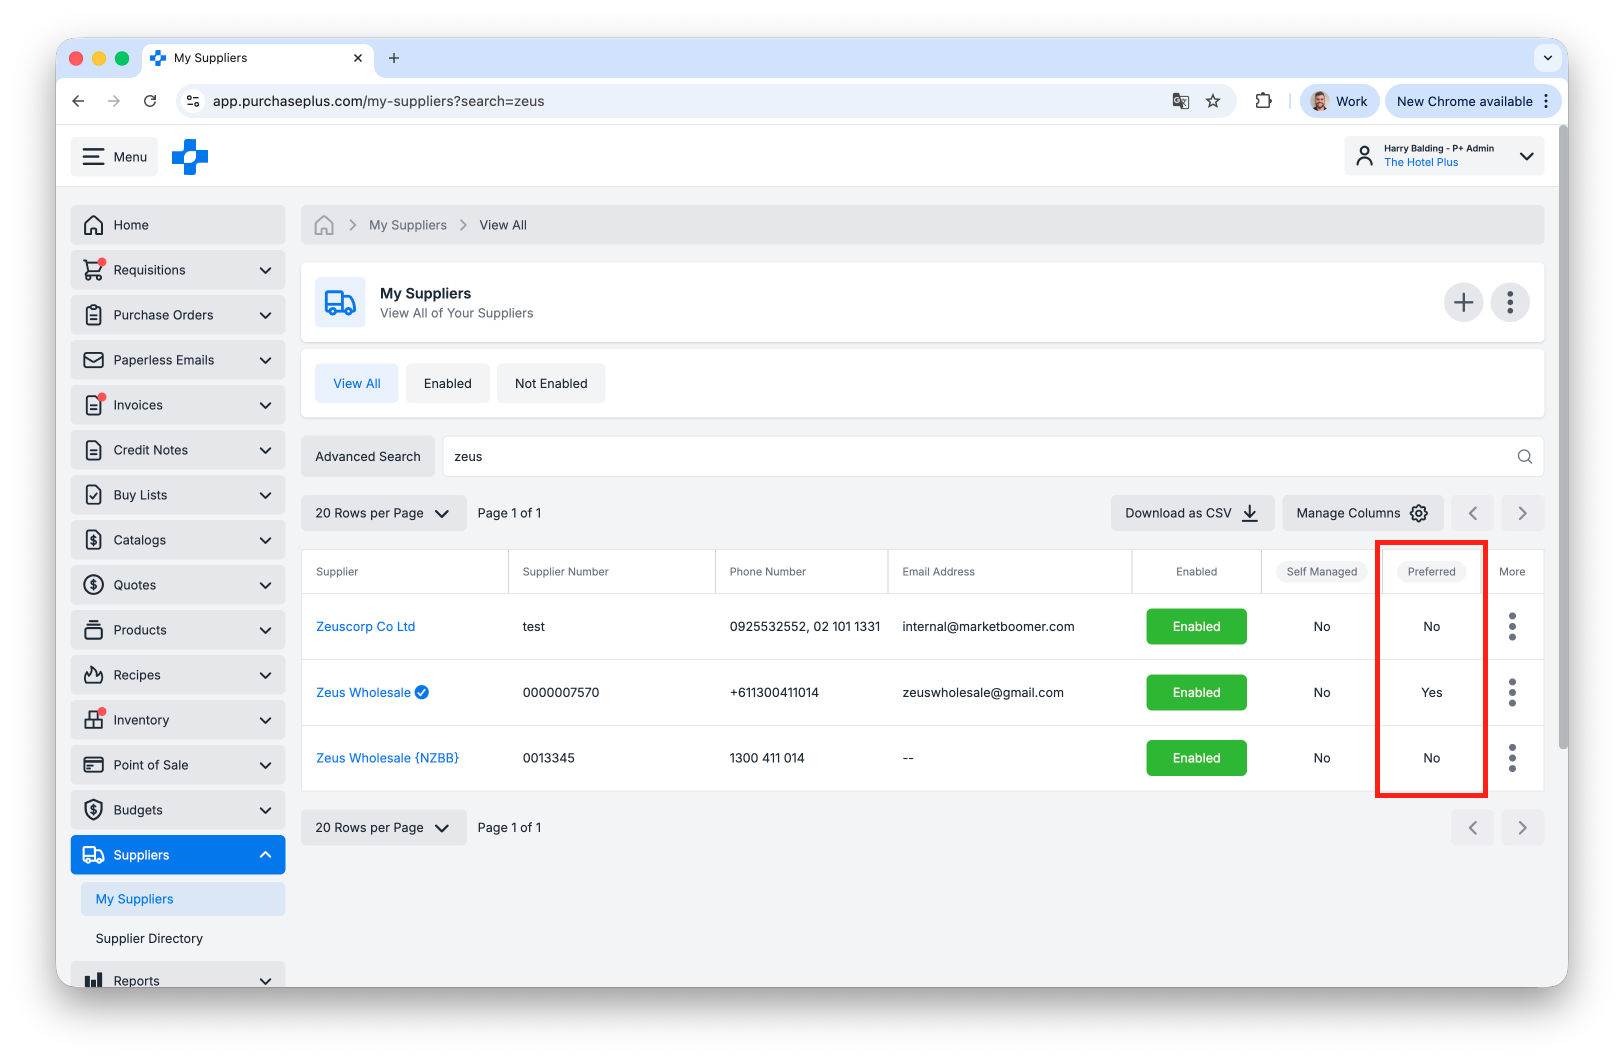Open top 20 Rows per Page dropdown
The image size is (1624, 1061).
pos(383,513)
